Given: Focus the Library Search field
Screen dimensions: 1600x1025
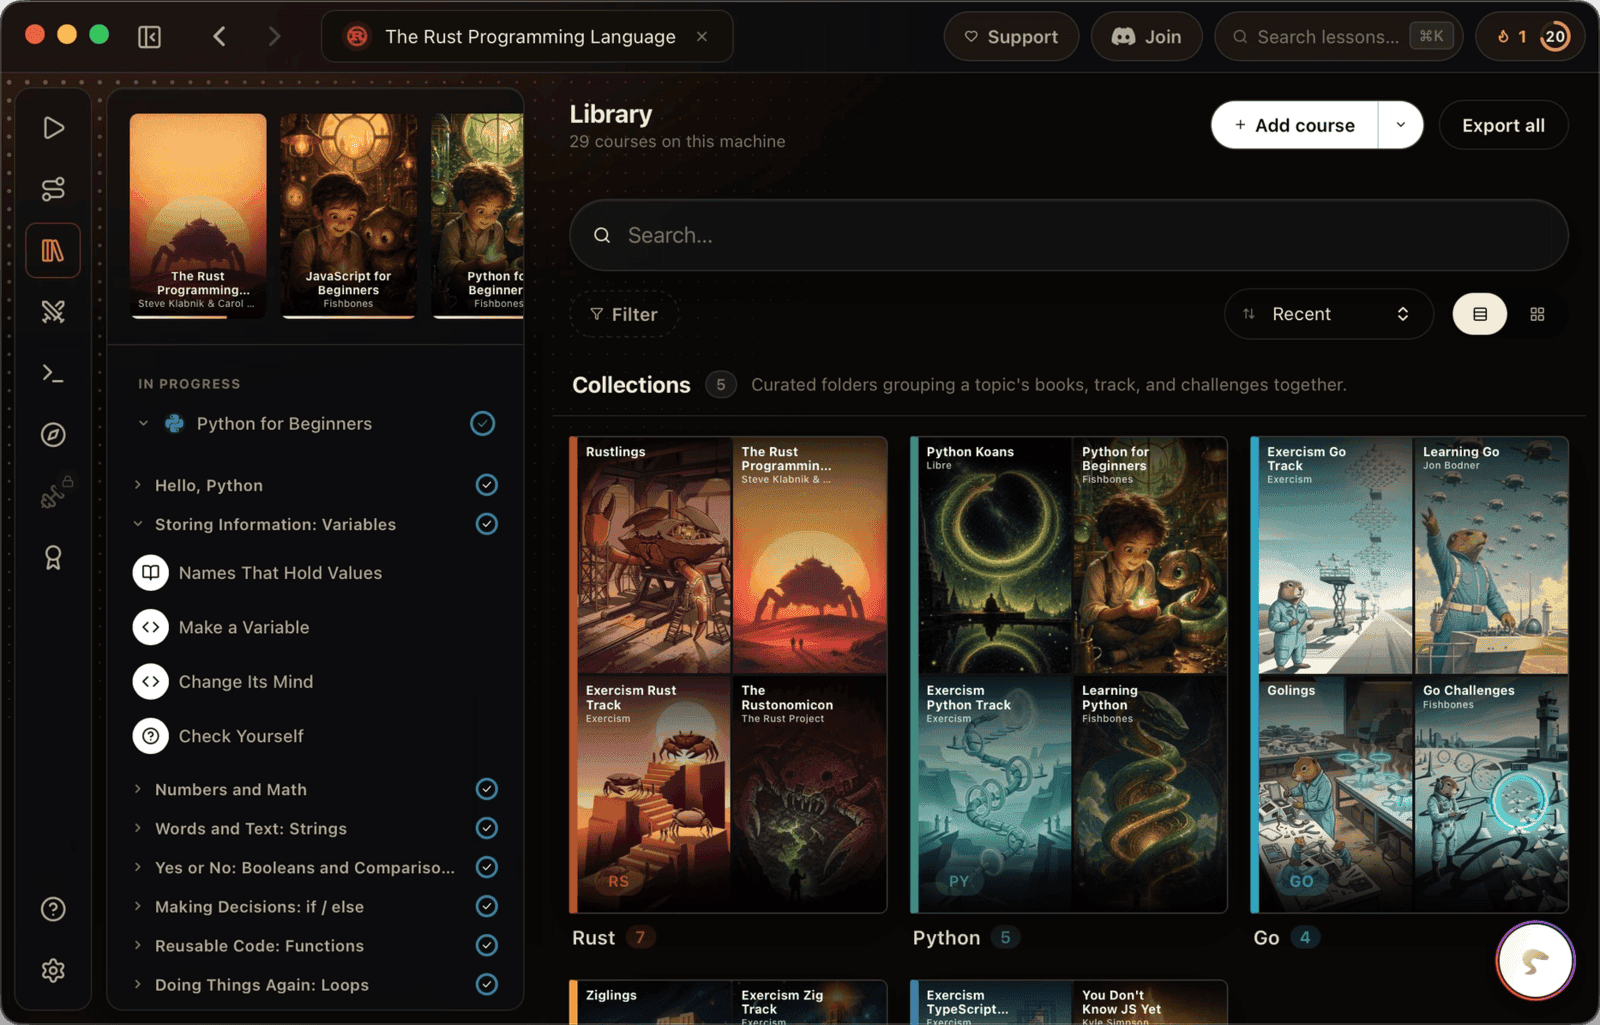Looking at the screenshot, I should [x=1069, y=235].
